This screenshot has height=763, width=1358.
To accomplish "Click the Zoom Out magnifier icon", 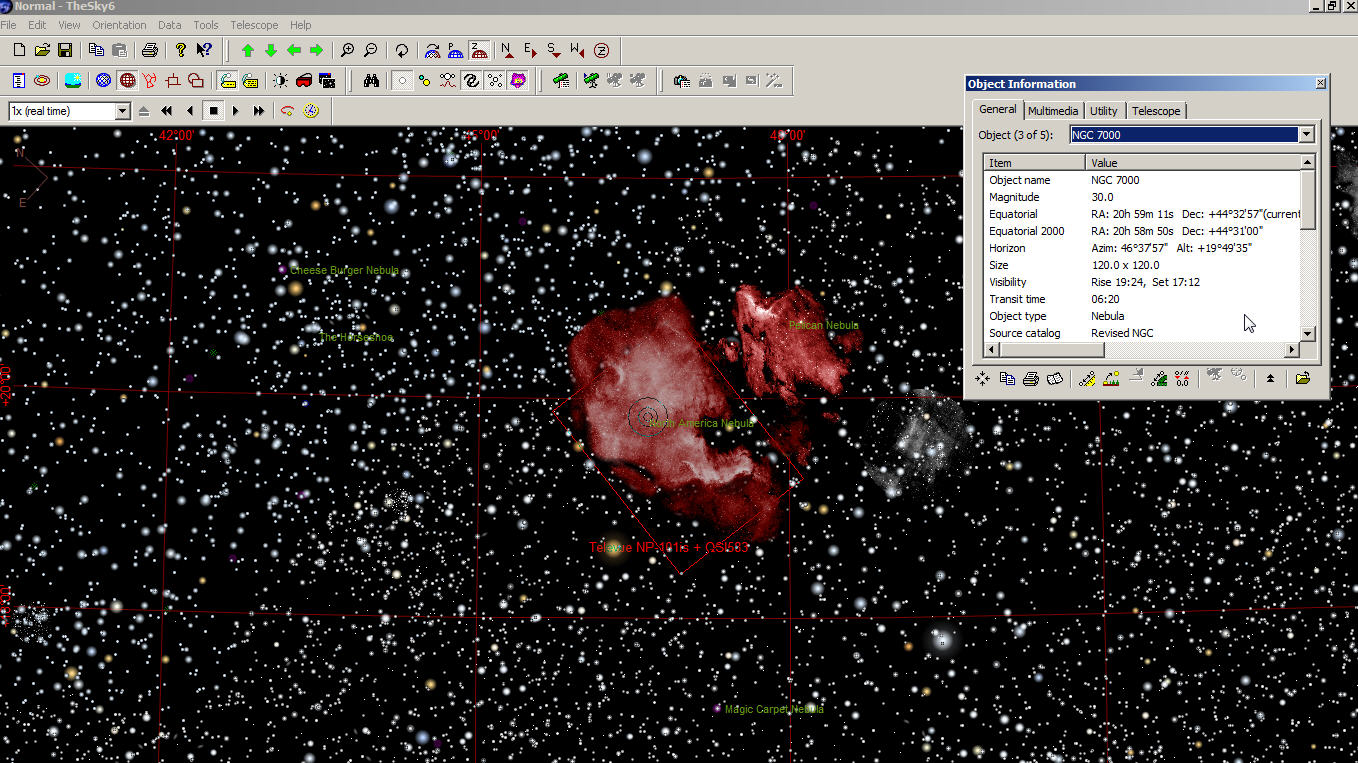I will point(370,50).
